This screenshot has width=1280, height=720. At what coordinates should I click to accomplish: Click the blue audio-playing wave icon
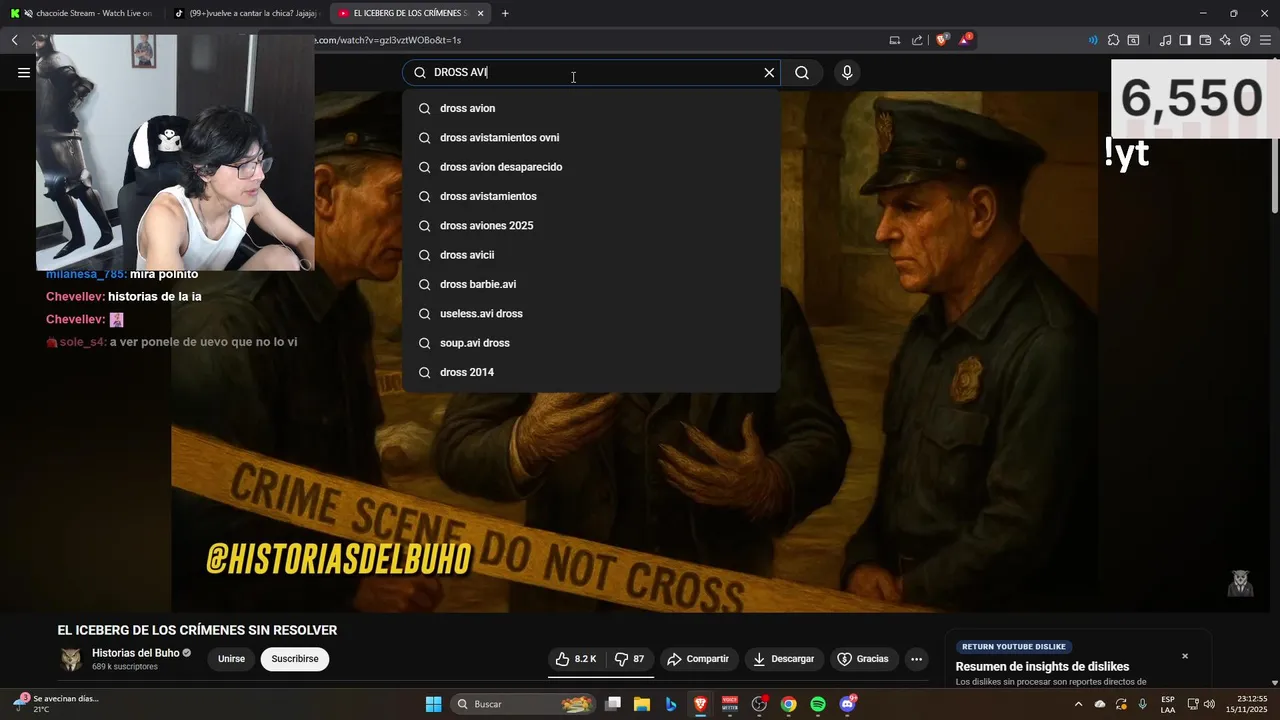coord(1093,40)
